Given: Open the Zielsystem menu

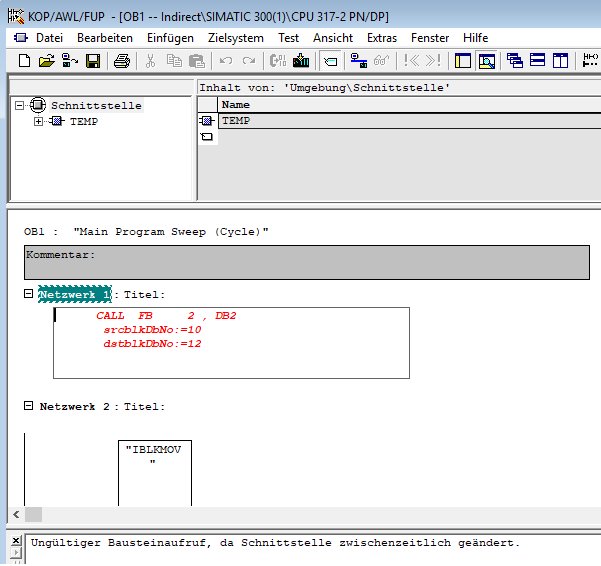Looking at the screenshot, I should (x=236, y=38).
